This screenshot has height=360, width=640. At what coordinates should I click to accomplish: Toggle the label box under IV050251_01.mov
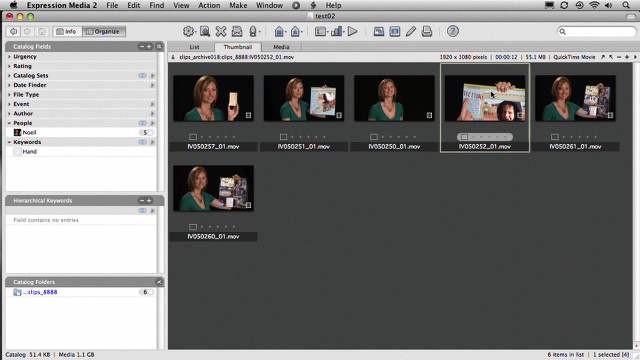click(283, 137)
